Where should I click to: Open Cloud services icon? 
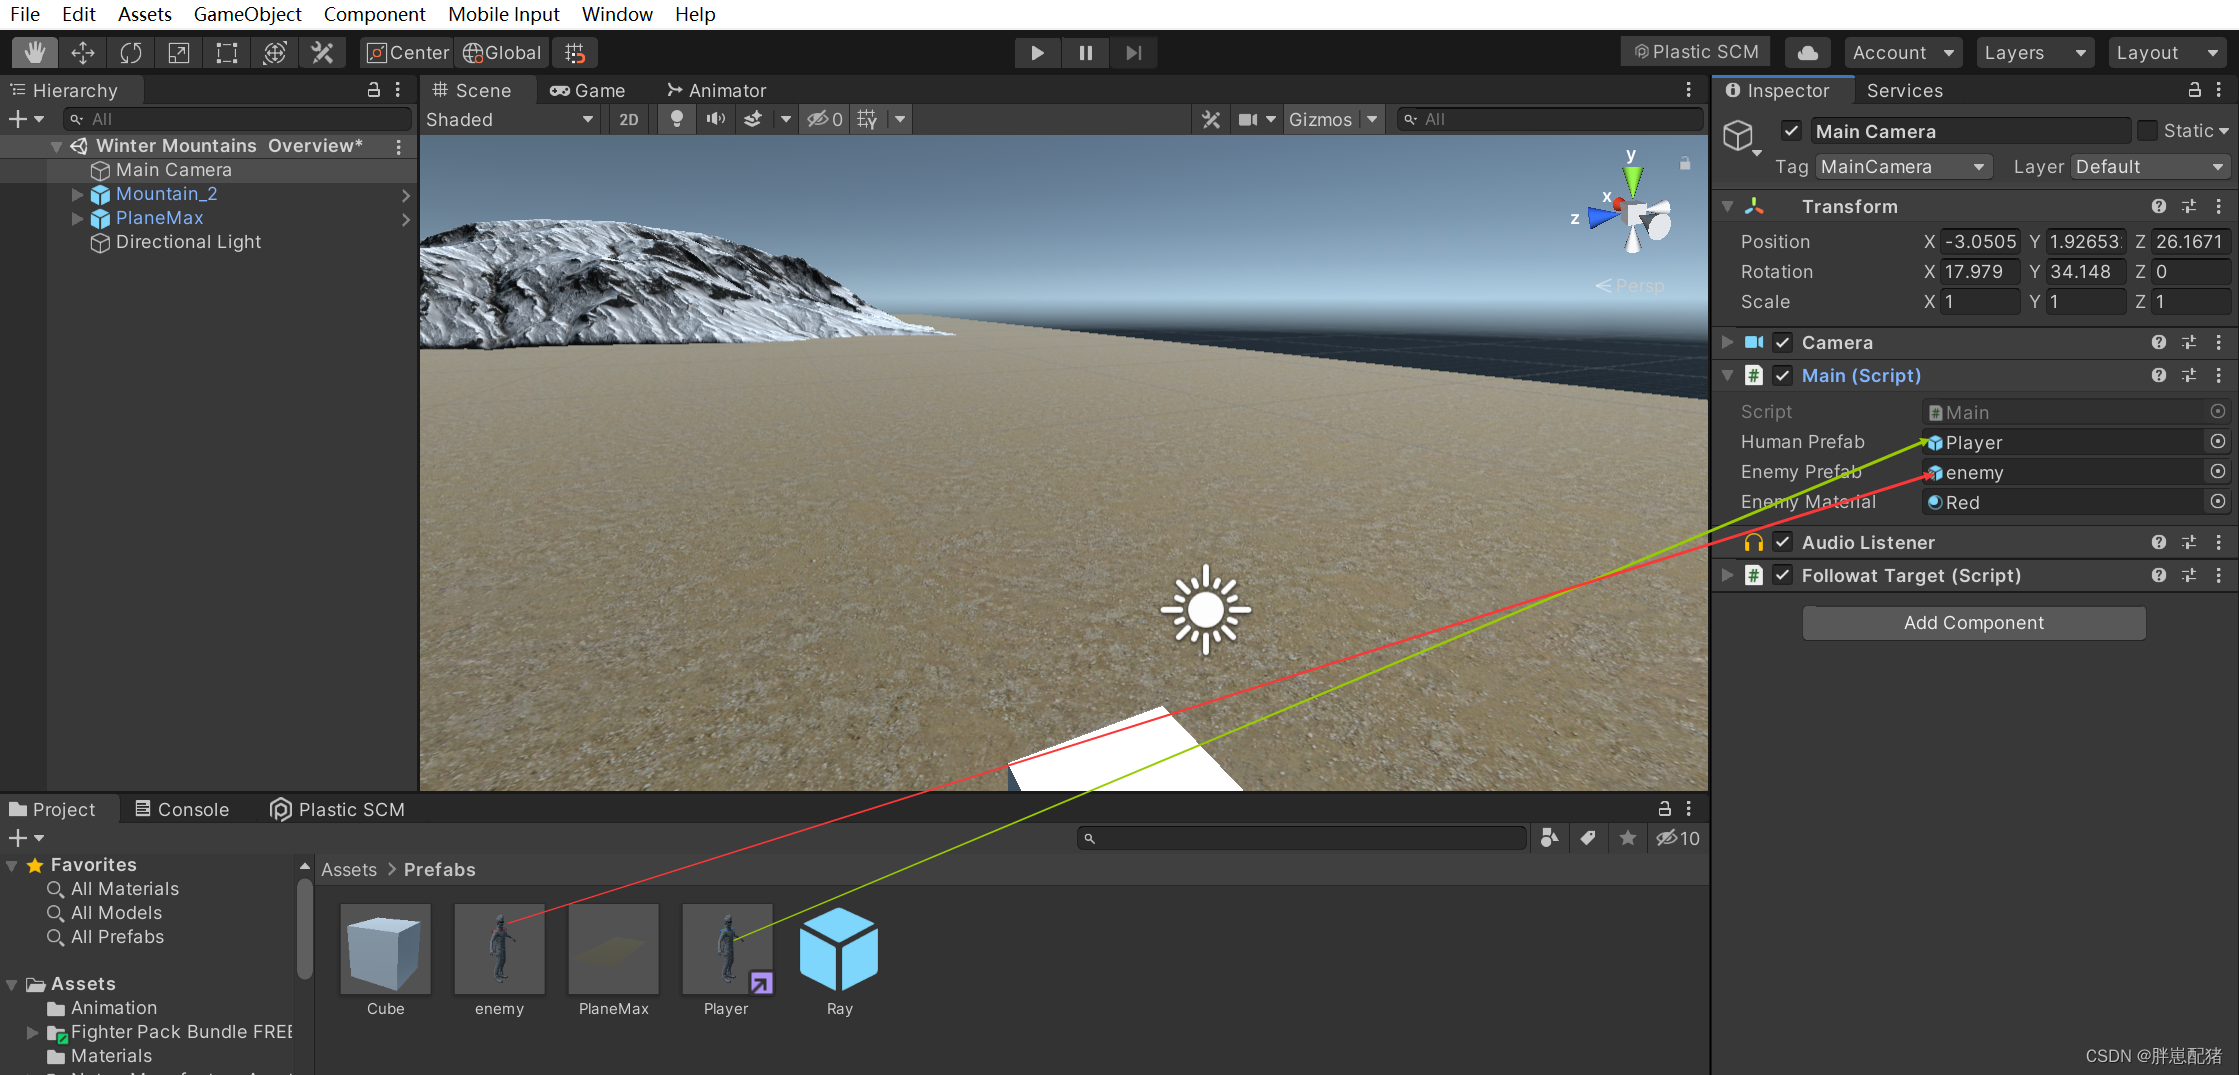1808,52
